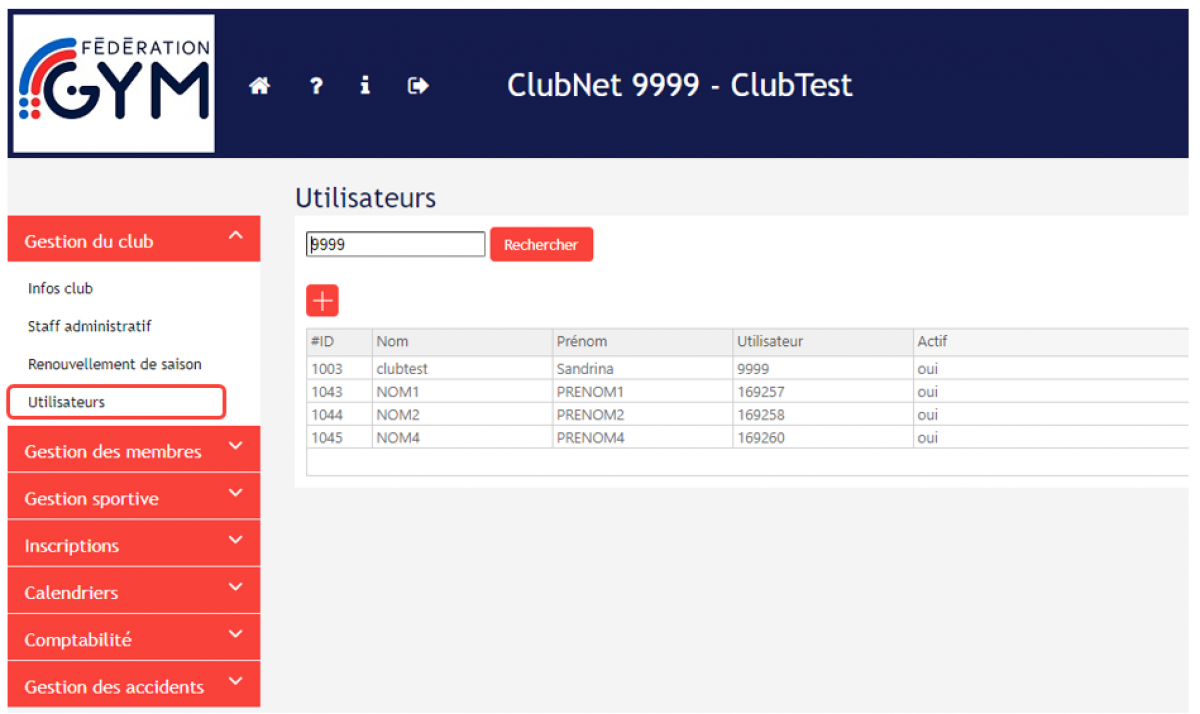
Task: Click the search field containing 9999
Action: [x=395, y=244]
